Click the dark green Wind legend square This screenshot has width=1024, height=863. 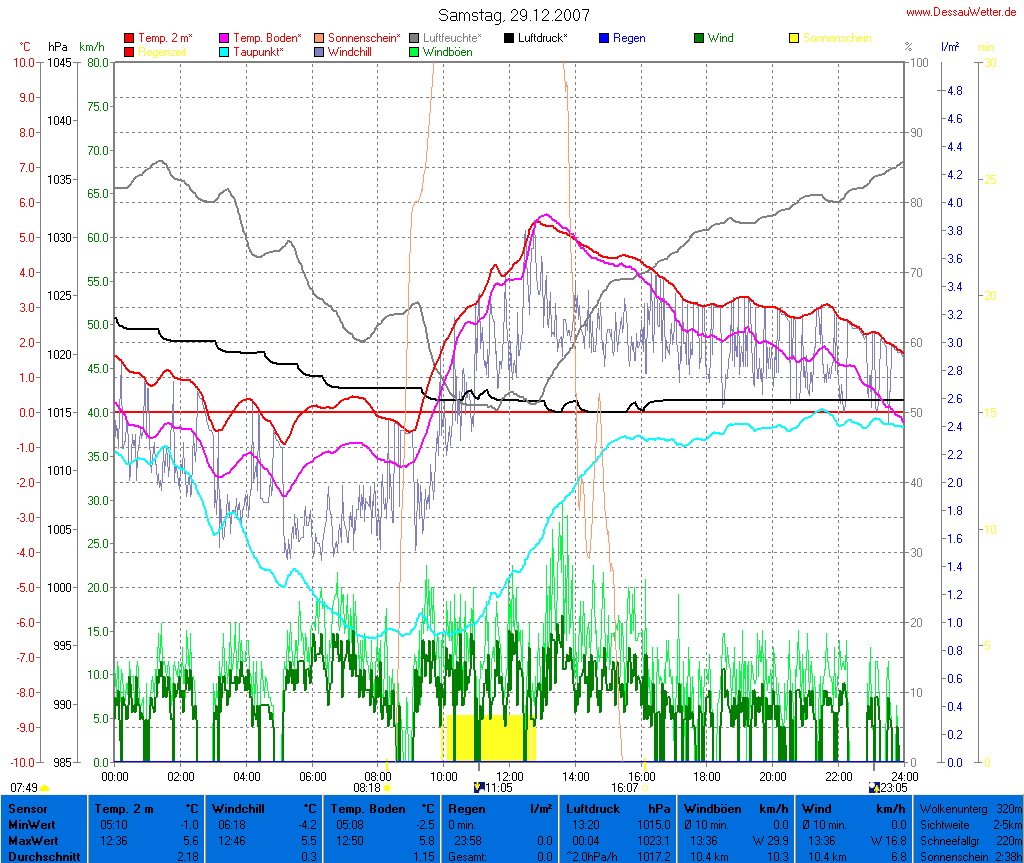[699, 38]
